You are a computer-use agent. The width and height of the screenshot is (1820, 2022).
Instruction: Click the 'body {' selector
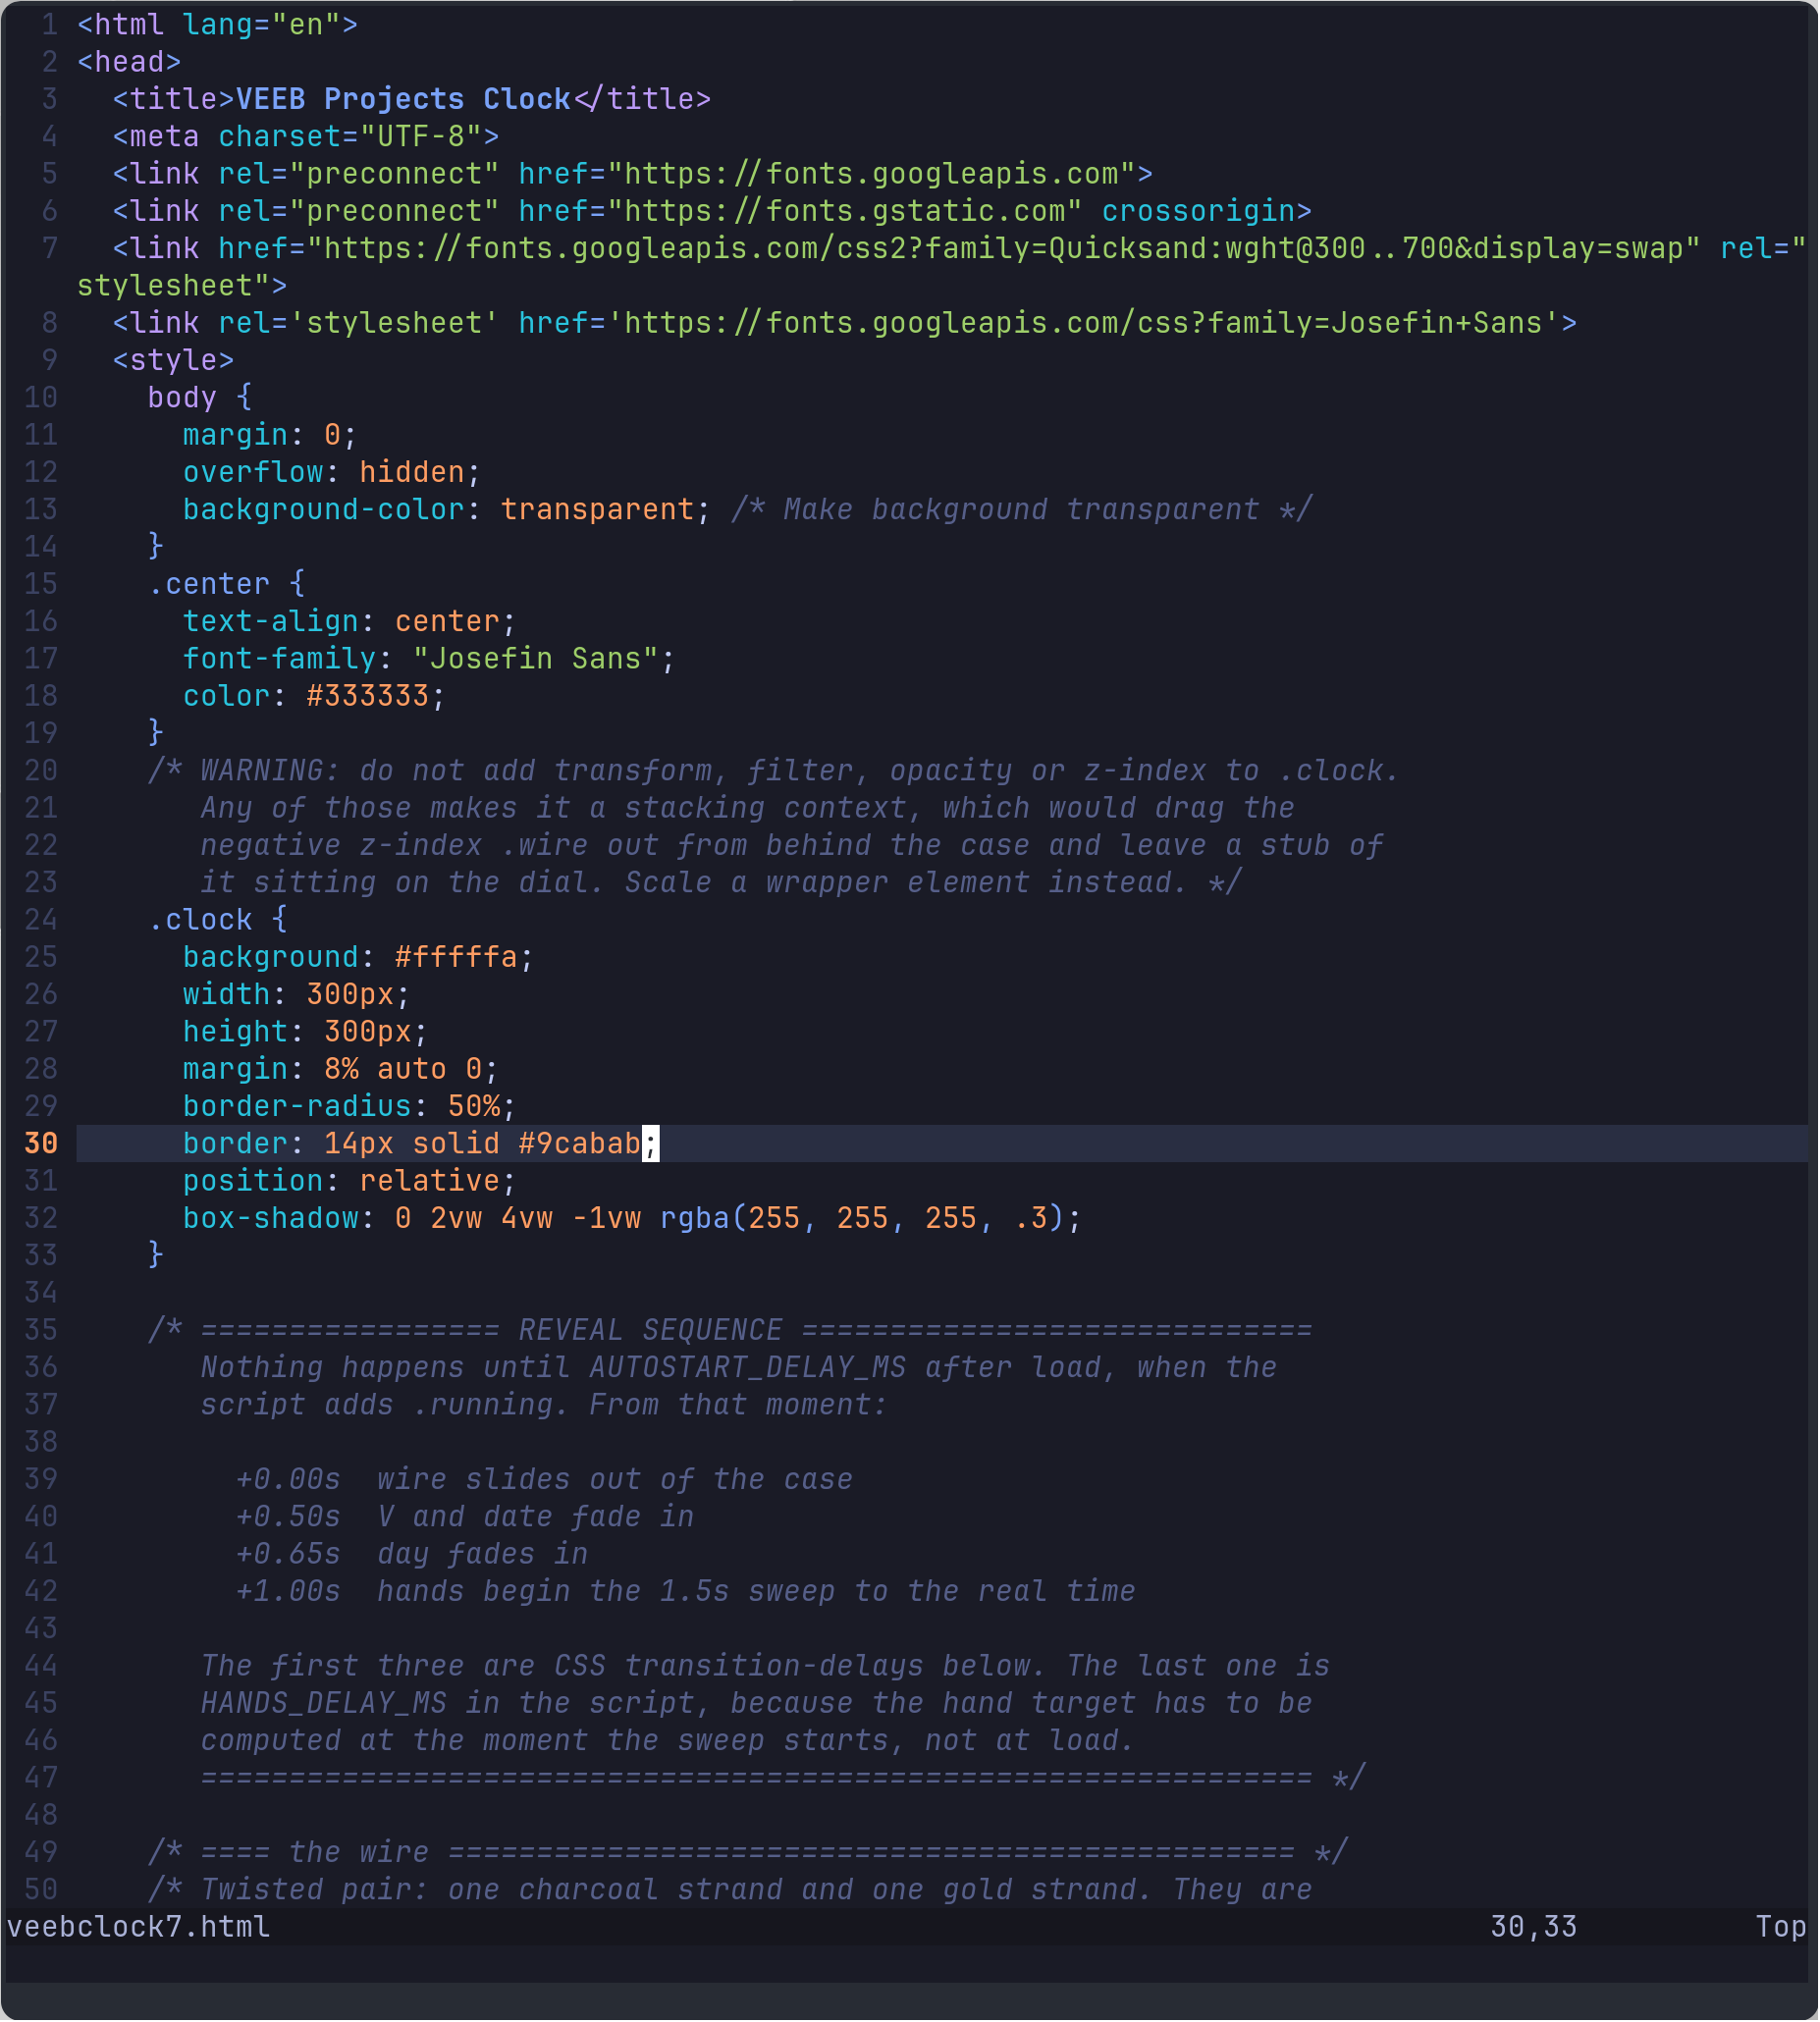coord(200,398)
